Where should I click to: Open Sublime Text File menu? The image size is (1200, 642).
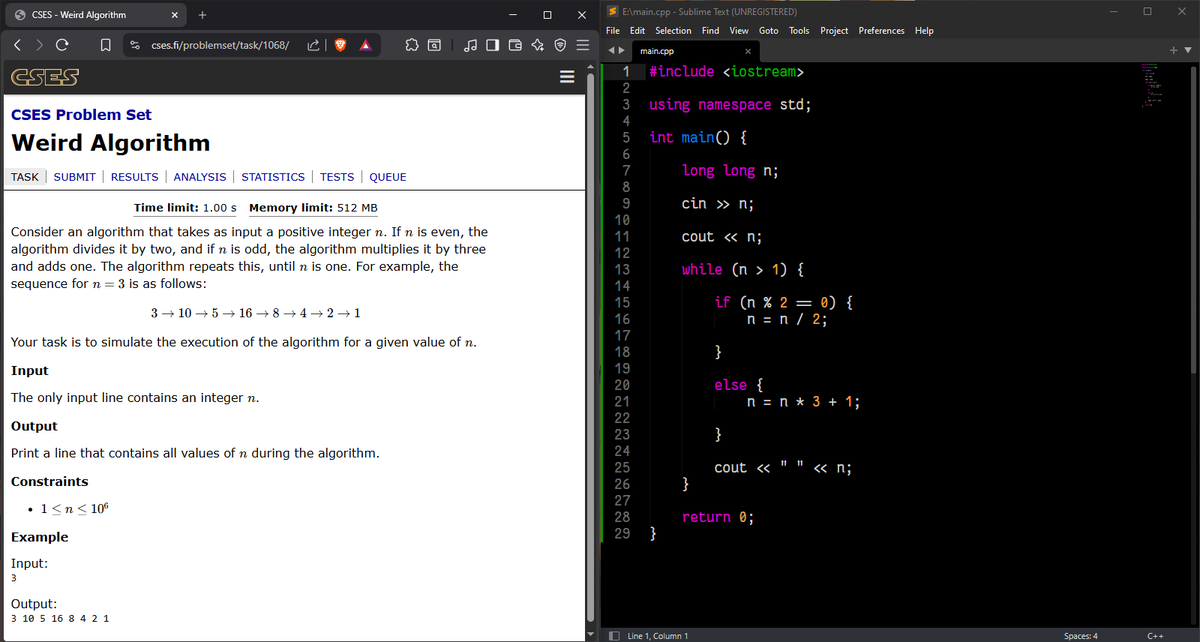click(x=613, y=31)
